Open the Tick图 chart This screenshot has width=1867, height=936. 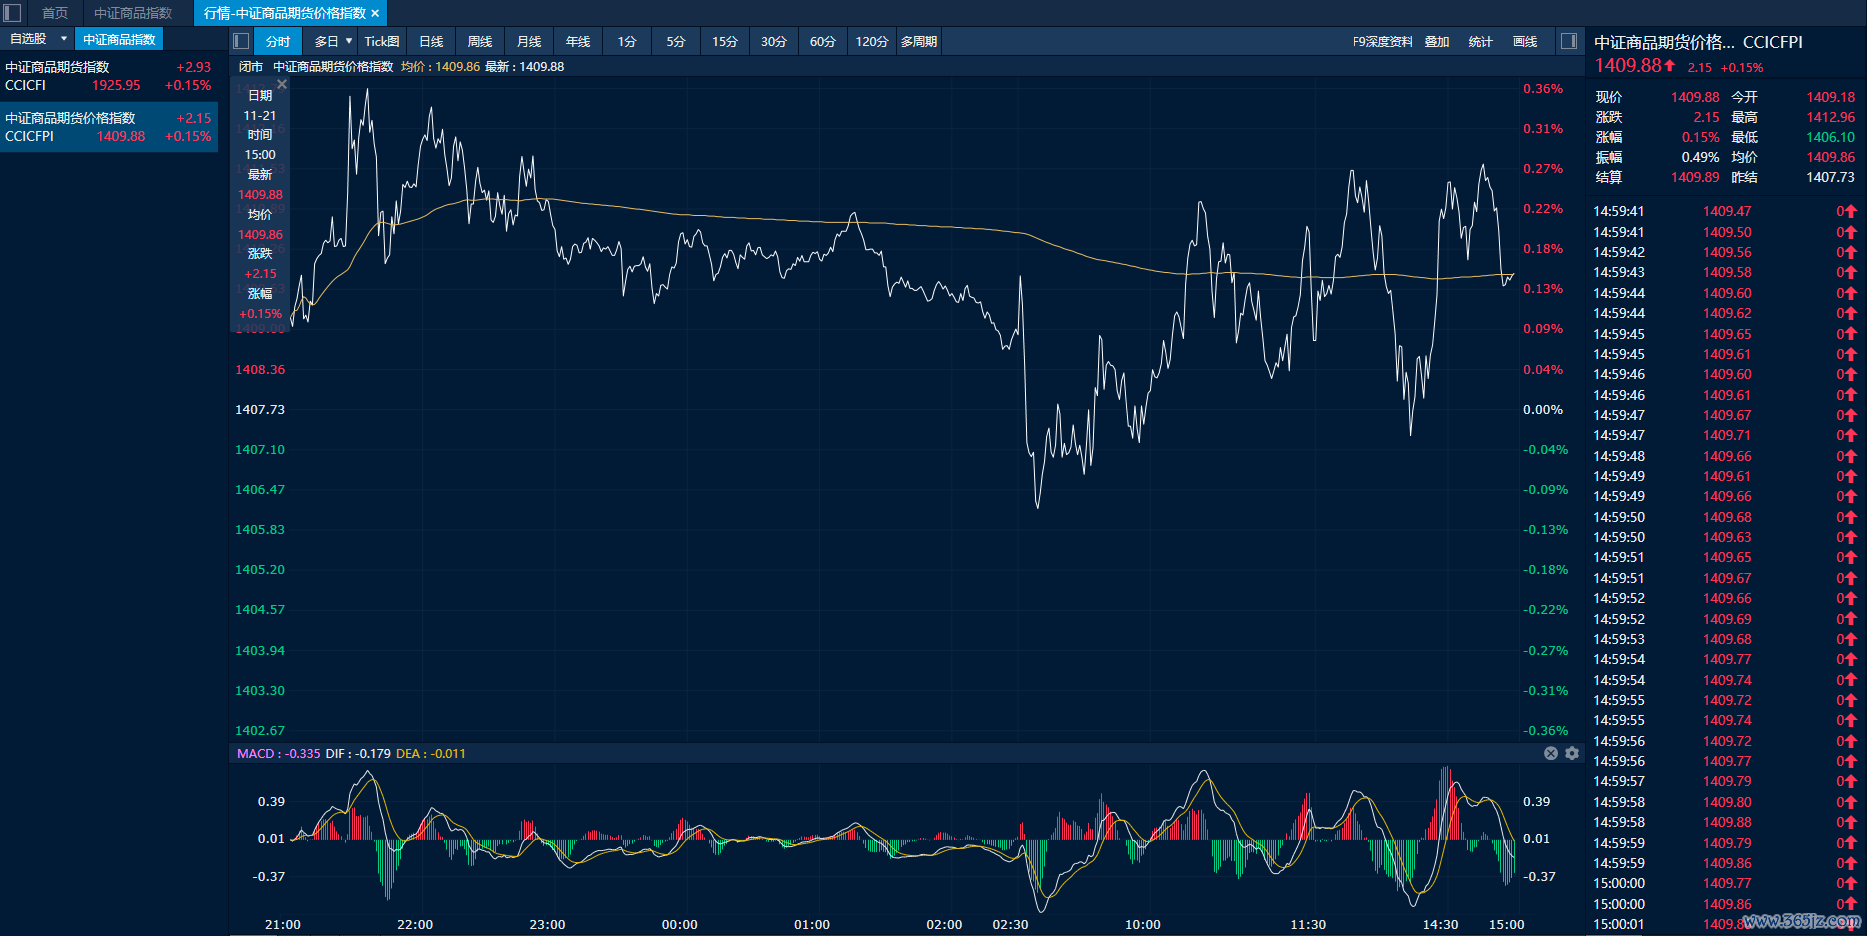click(382, 41)
